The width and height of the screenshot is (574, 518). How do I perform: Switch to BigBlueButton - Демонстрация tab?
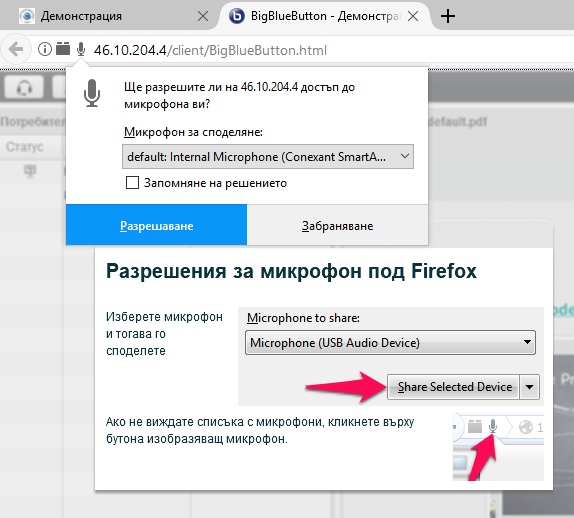[x=326, y=16]
